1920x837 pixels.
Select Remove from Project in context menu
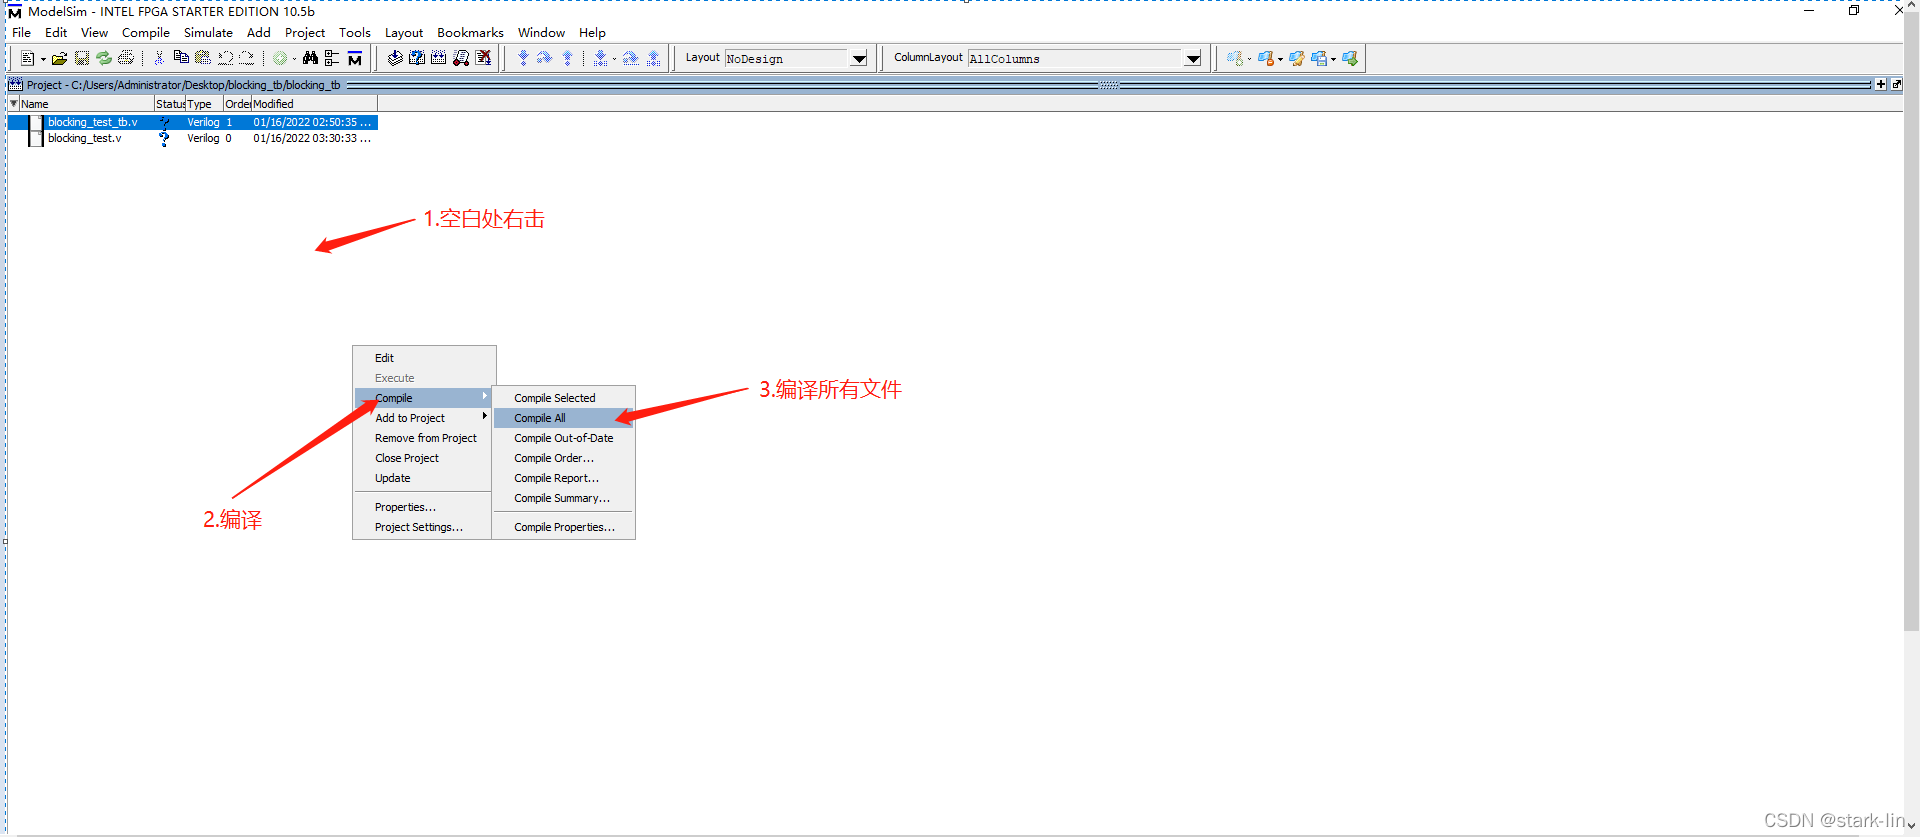pyautogui.click(x=424, y=438)
